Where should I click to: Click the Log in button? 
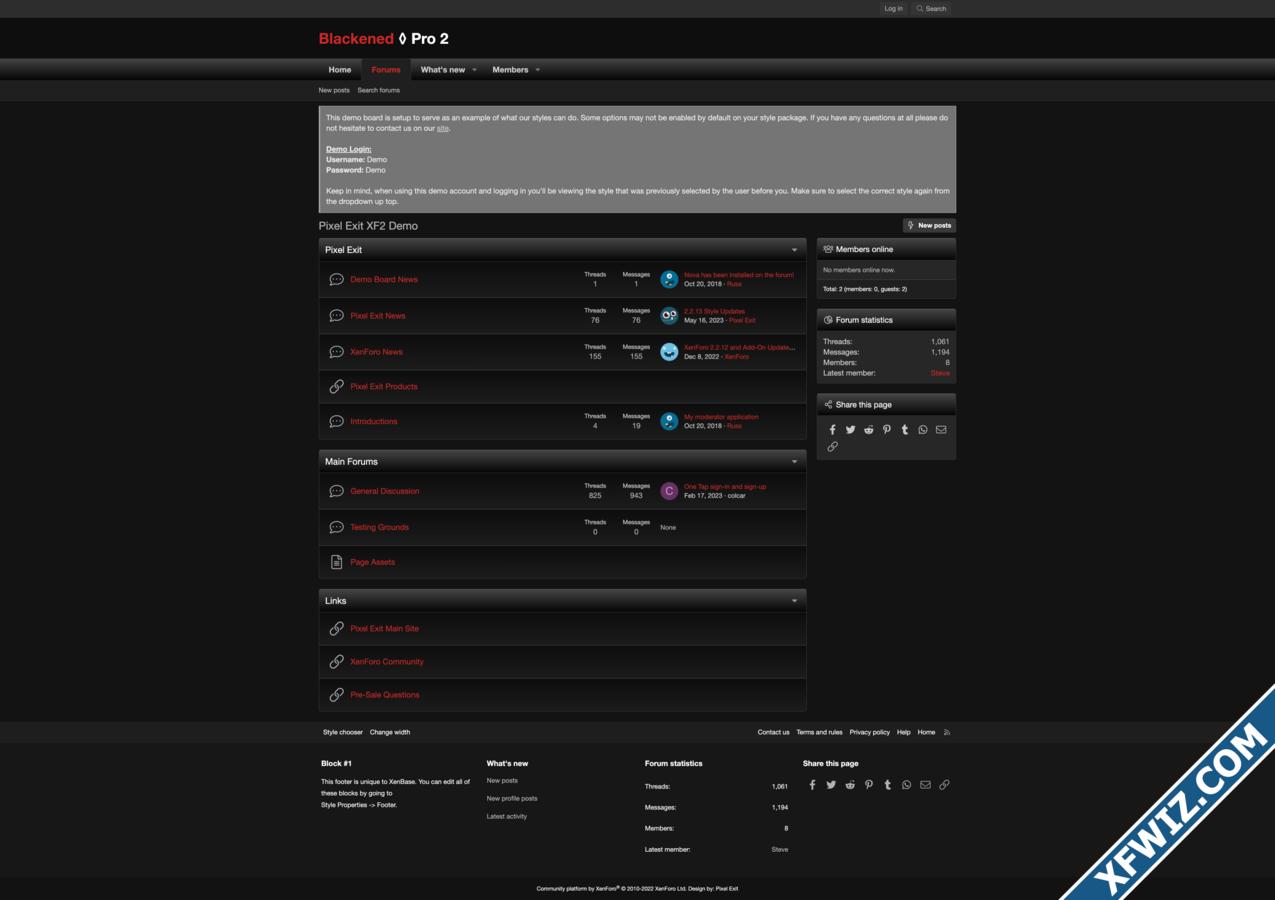[x=893, y=8]
